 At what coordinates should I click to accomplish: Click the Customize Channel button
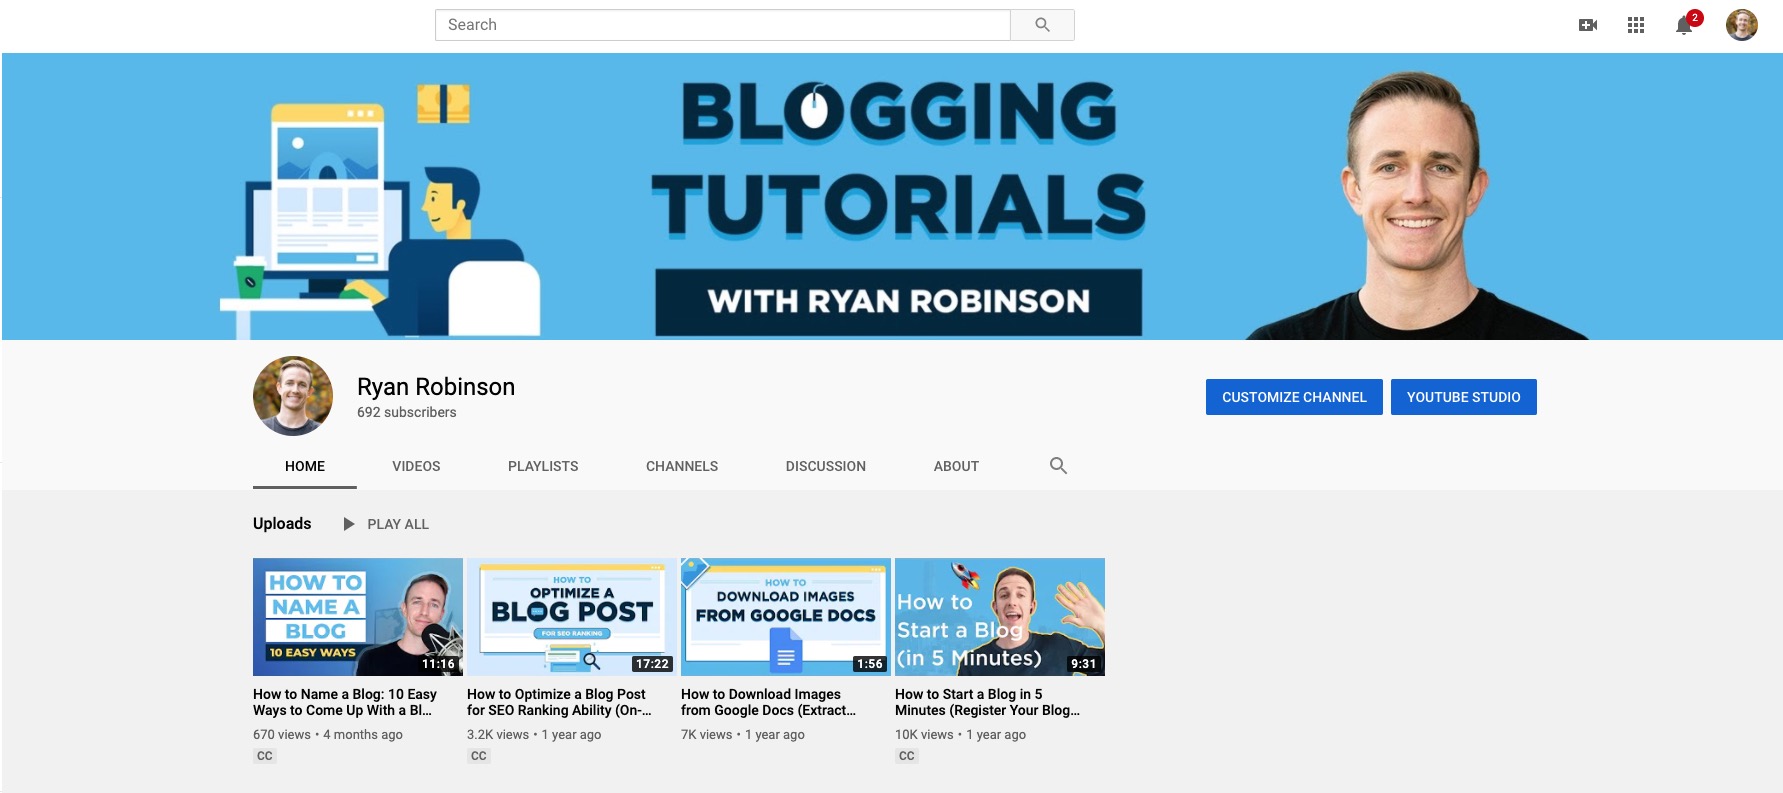point(1294,397)
